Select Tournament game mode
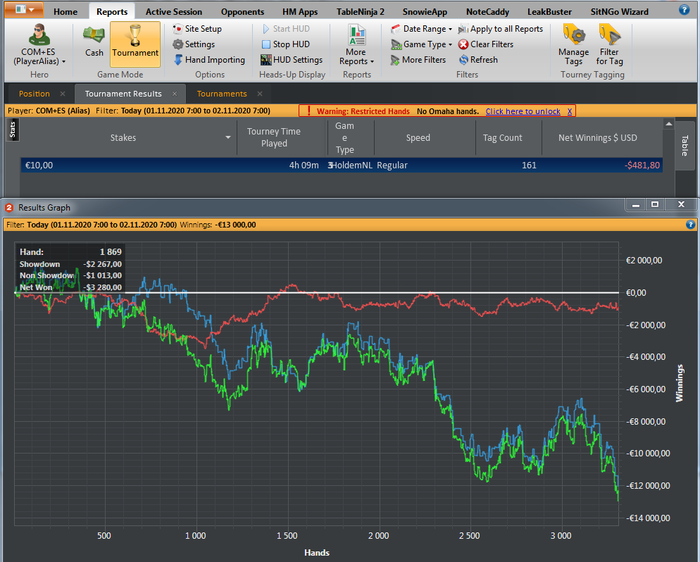Screen dimensions: 700x562 point(135,44)
